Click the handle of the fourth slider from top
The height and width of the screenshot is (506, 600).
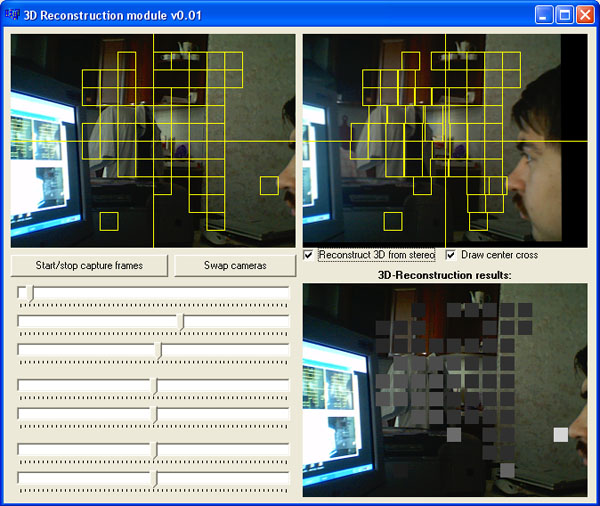pyautogui.click(x=154, y=385)
